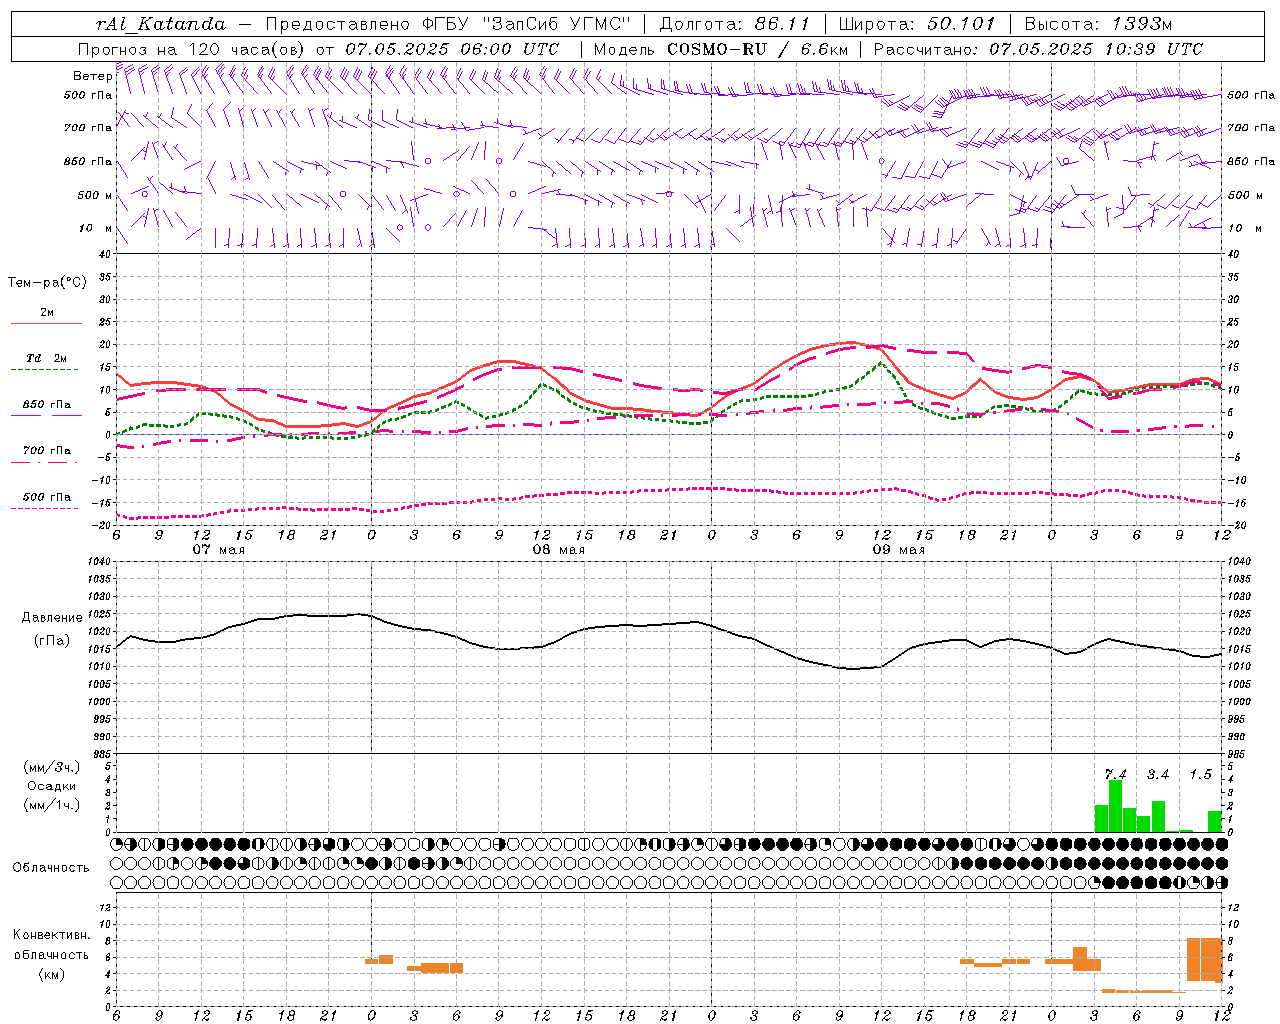This screenshot has width=1280, height=1024.
Task: Click the 09 мая date label
Action: click(x=898, y=550)
